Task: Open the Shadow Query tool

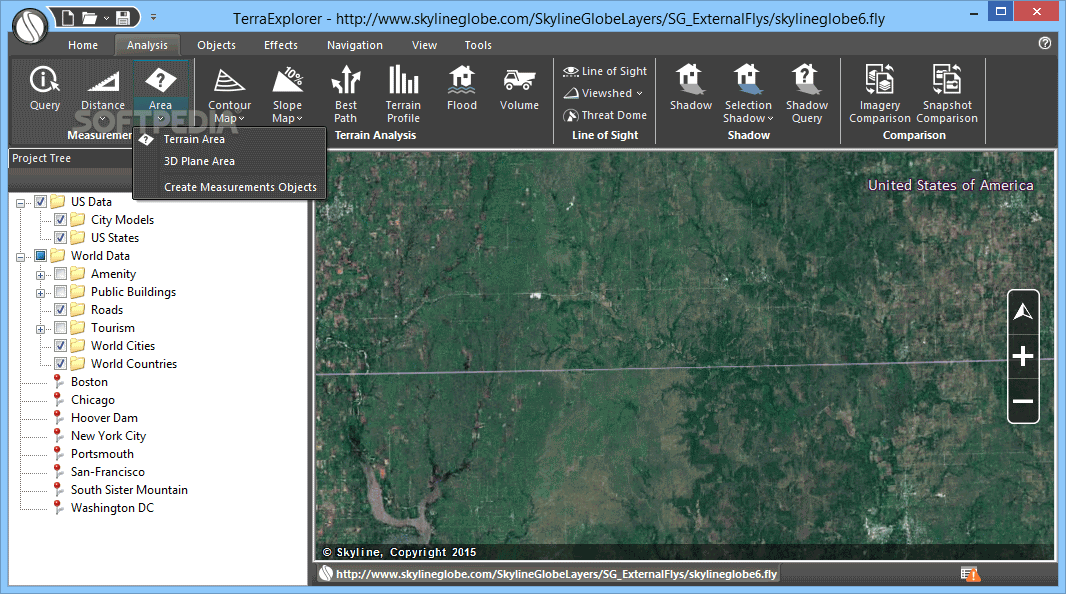Action: [x=806, y=94]
